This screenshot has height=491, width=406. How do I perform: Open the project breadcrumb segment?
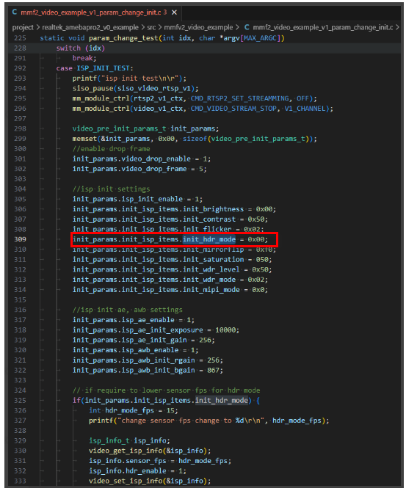(x=23, y=27)
